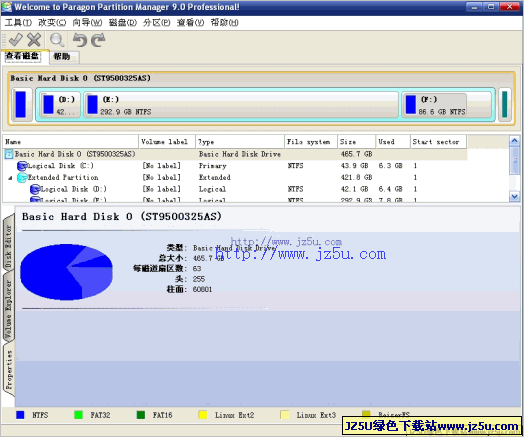Click the yellow Linux Ext2 legend swatch
The height and width of the screenshot is (437, 524).
[203, 415]
